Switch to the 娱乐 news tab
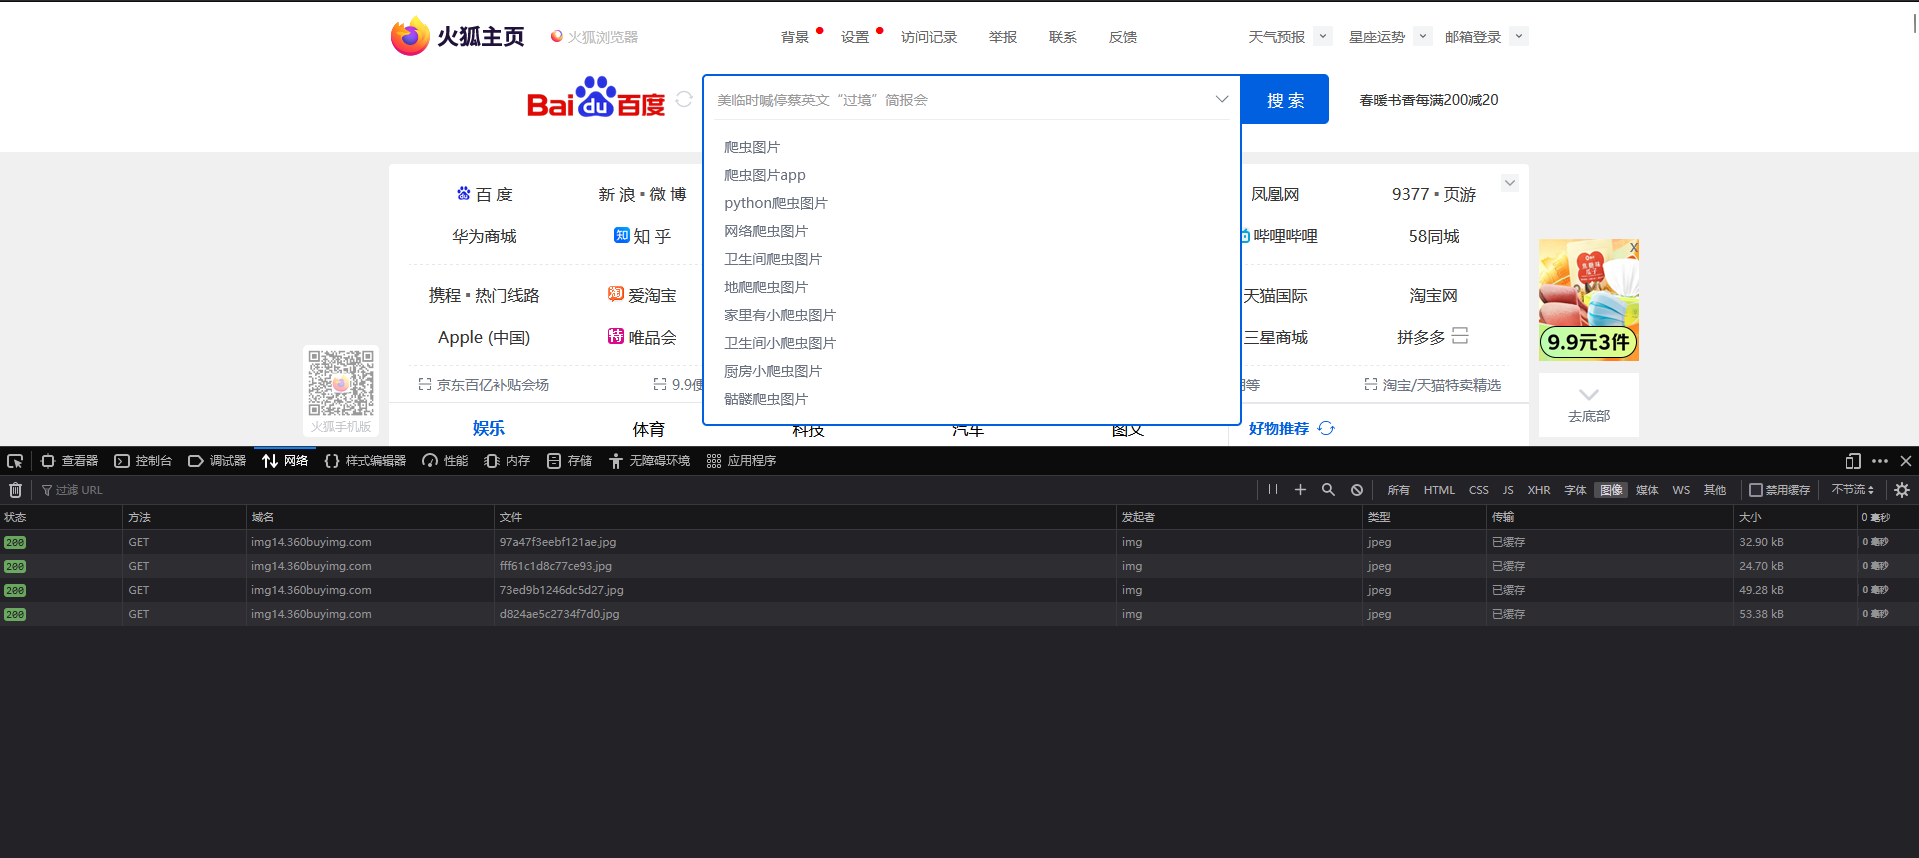This screenshot has width=1919, height=858. [x=488, y=428]
